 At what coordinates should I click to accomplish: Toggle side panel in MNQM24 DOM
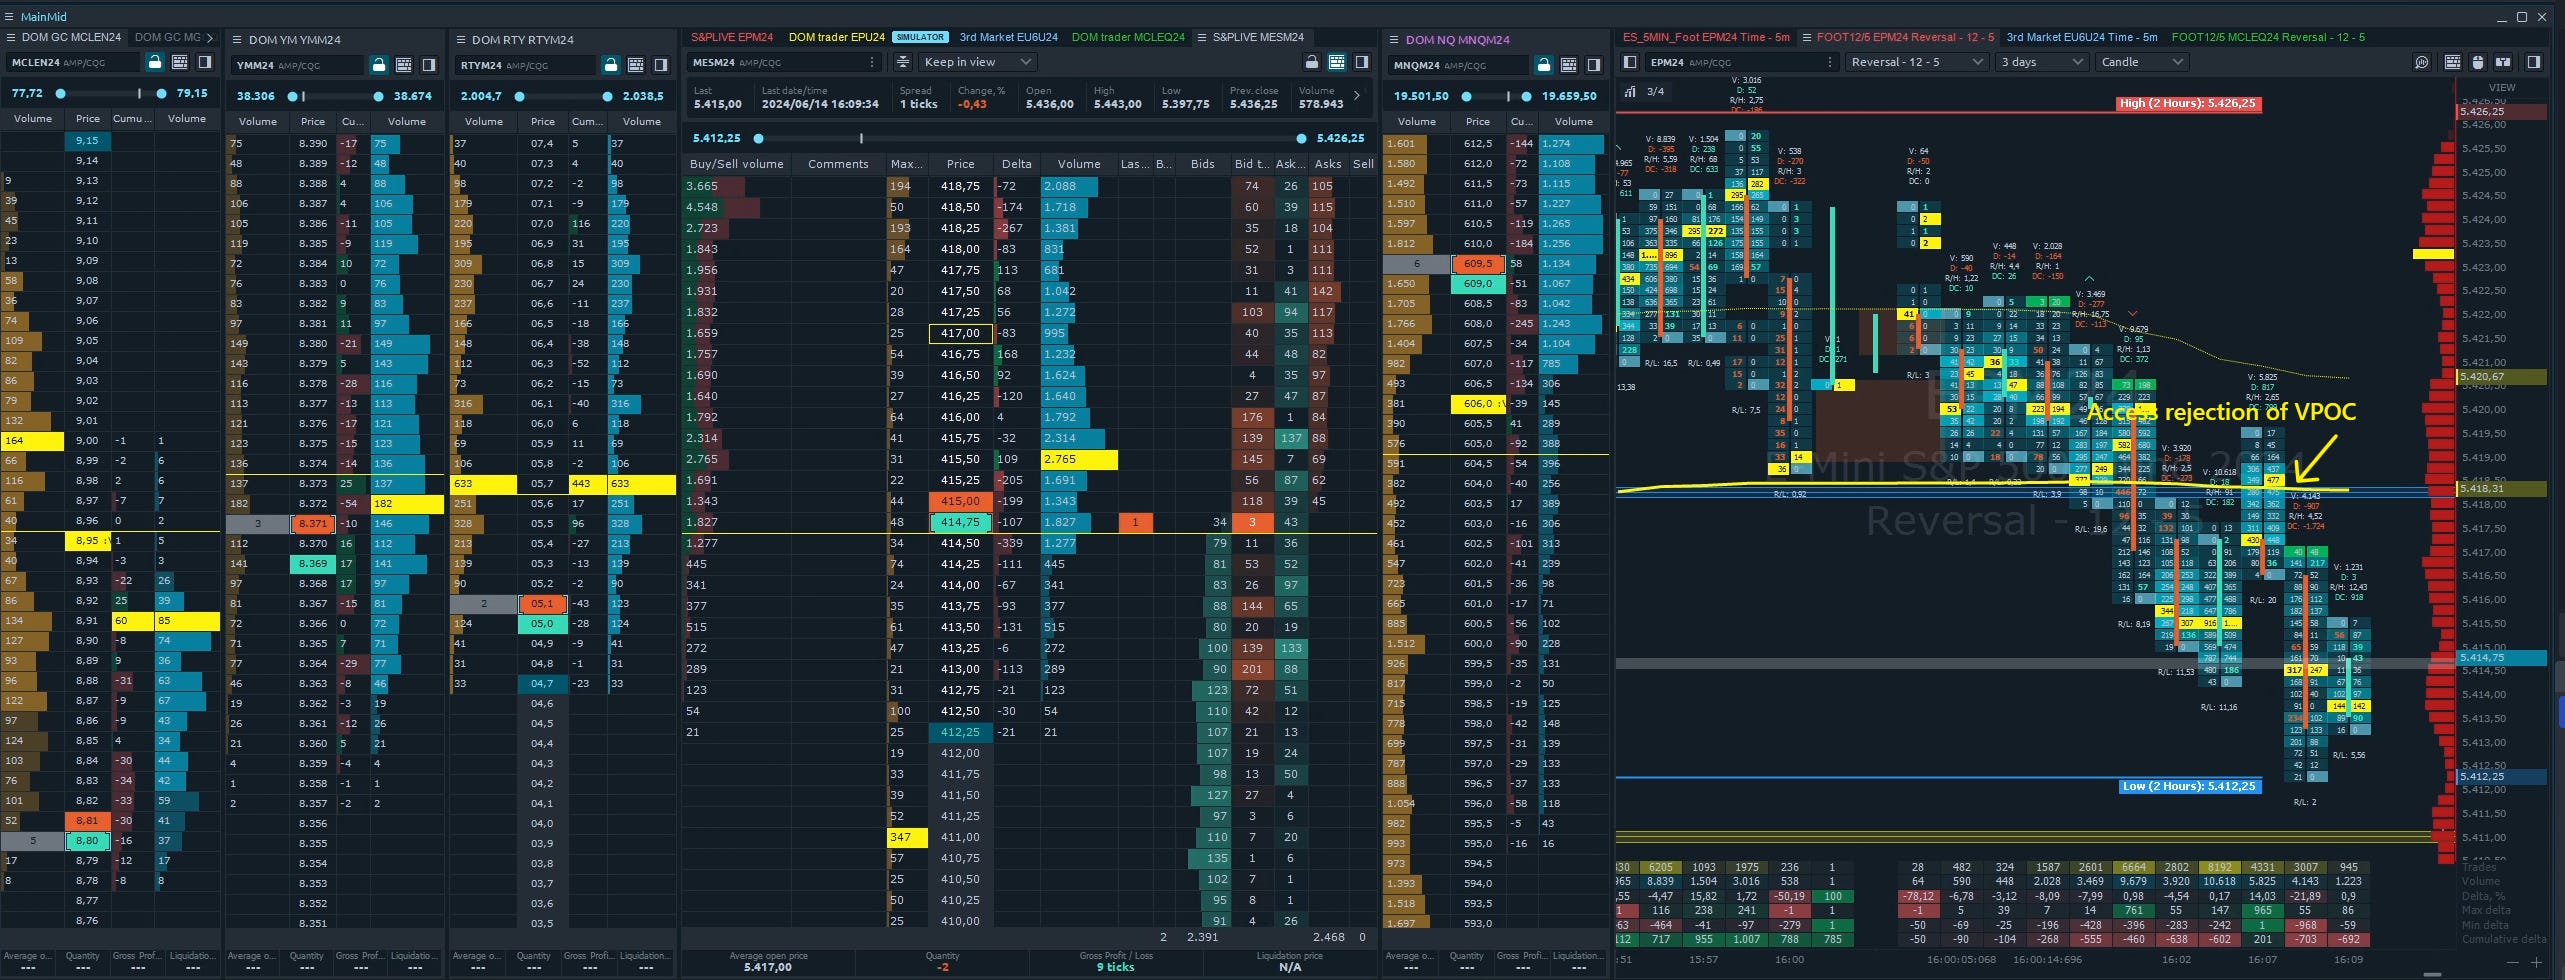1594,65
